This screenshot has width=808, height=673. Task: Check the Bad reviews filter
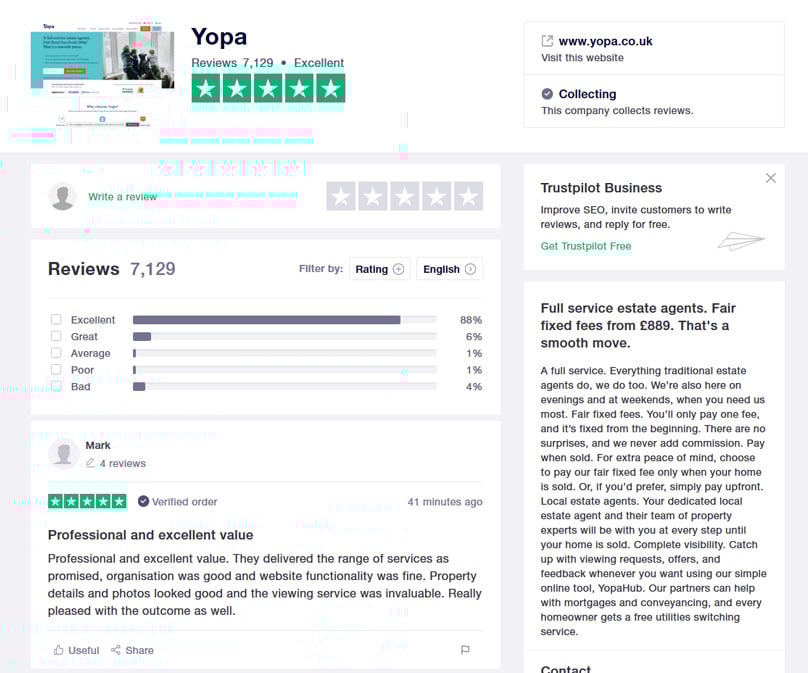click(54, 386)
